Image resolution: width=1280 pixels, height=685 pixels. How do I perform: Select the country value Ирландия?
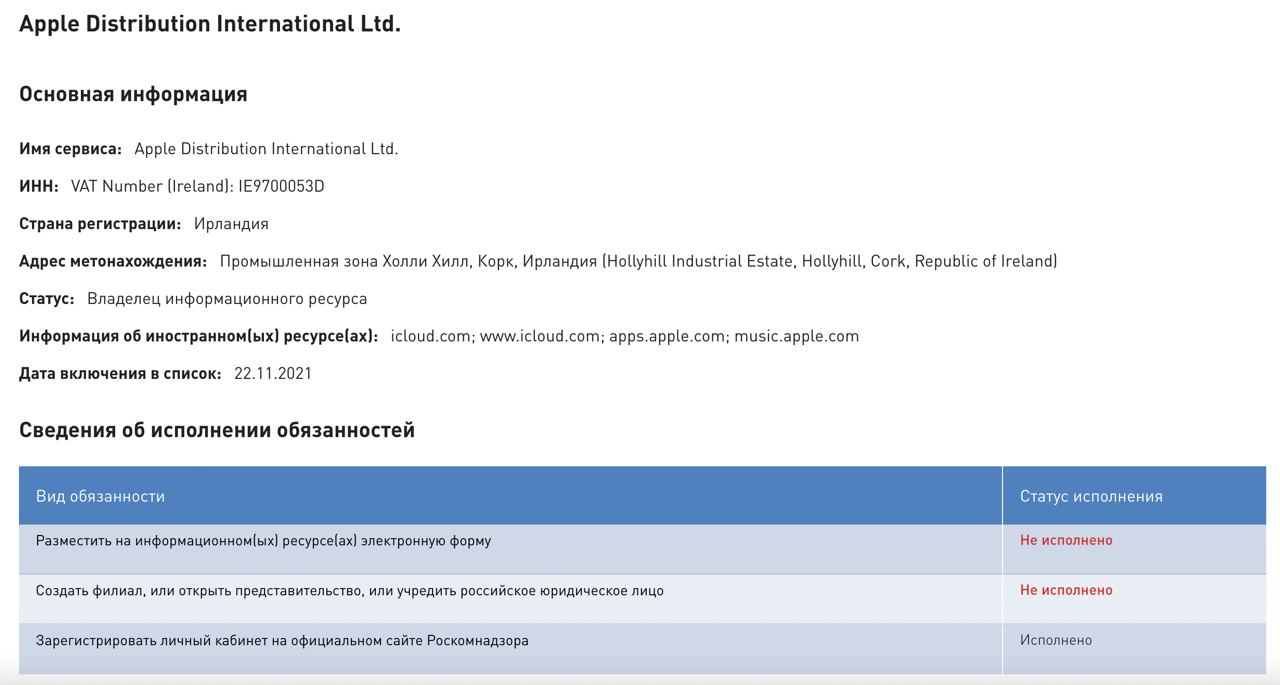[231, 224]
